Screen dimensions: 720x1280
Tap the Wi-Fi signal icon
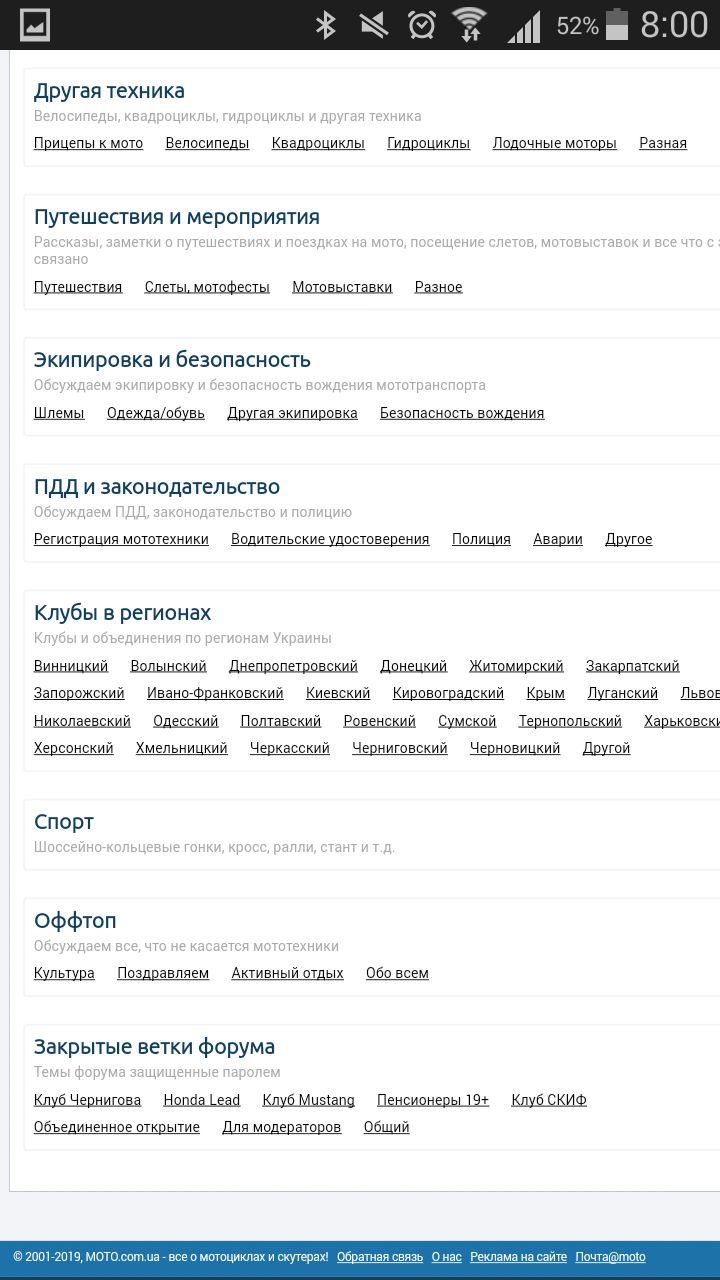pos(469,25)
